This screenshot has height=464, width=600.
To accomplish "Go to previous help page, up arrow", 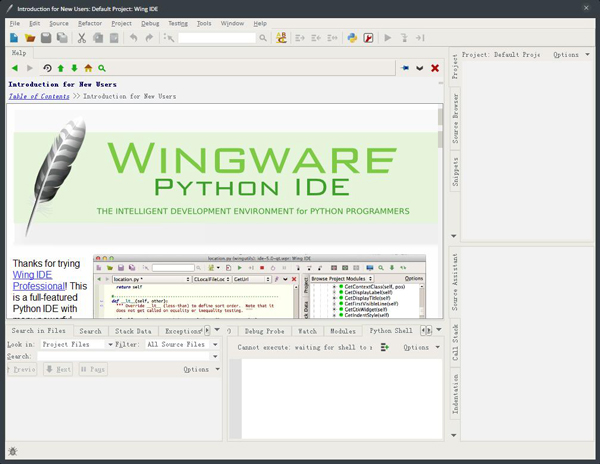I will point(60,68).
